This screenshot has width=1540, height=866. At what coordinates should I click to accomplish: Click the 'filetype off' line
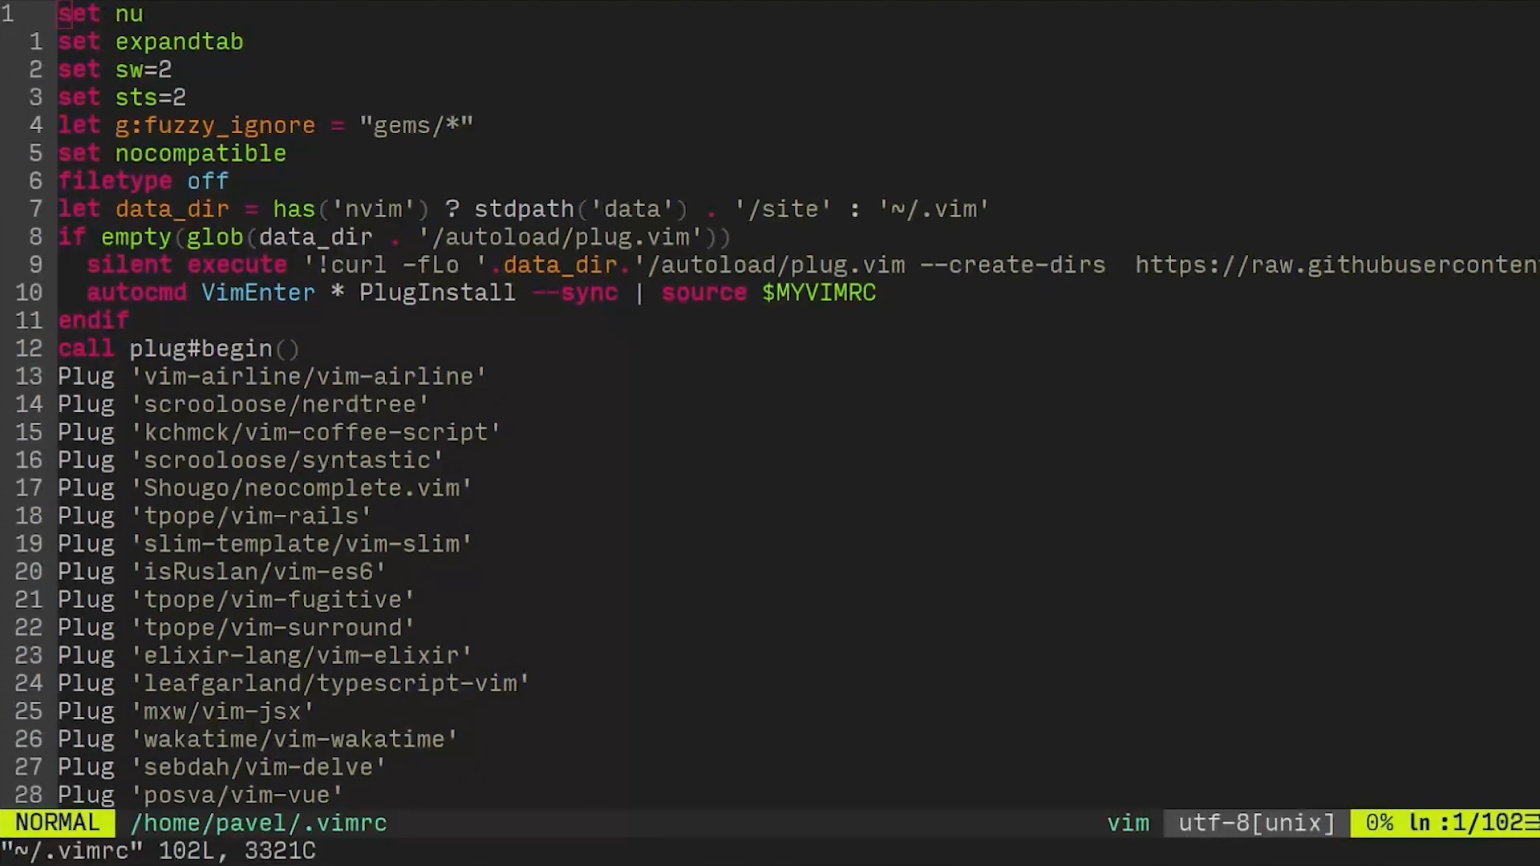click(143, 182)
